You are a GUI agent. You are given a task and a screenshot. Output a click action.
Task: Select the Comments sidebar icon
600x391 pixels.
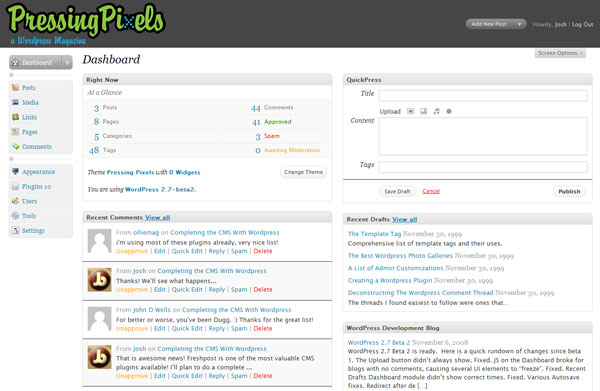click(15, 147)
